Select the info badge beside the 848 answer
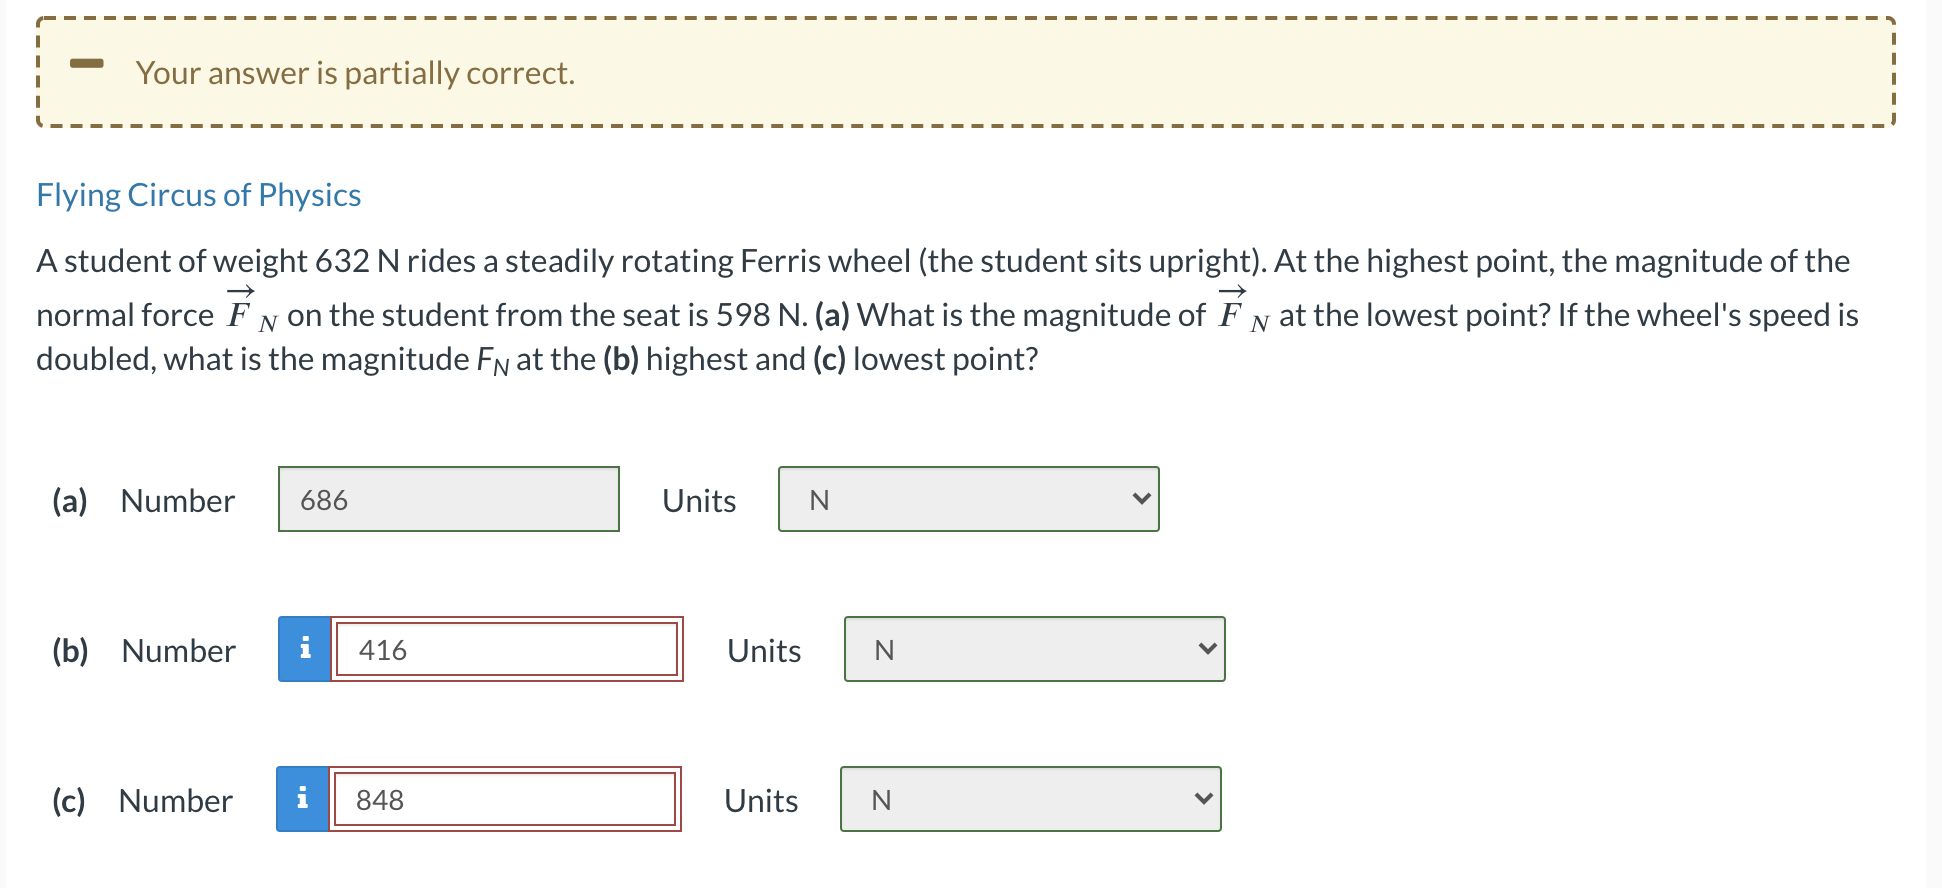Viewport: 1942px width, 888px height. pos(305,799)
